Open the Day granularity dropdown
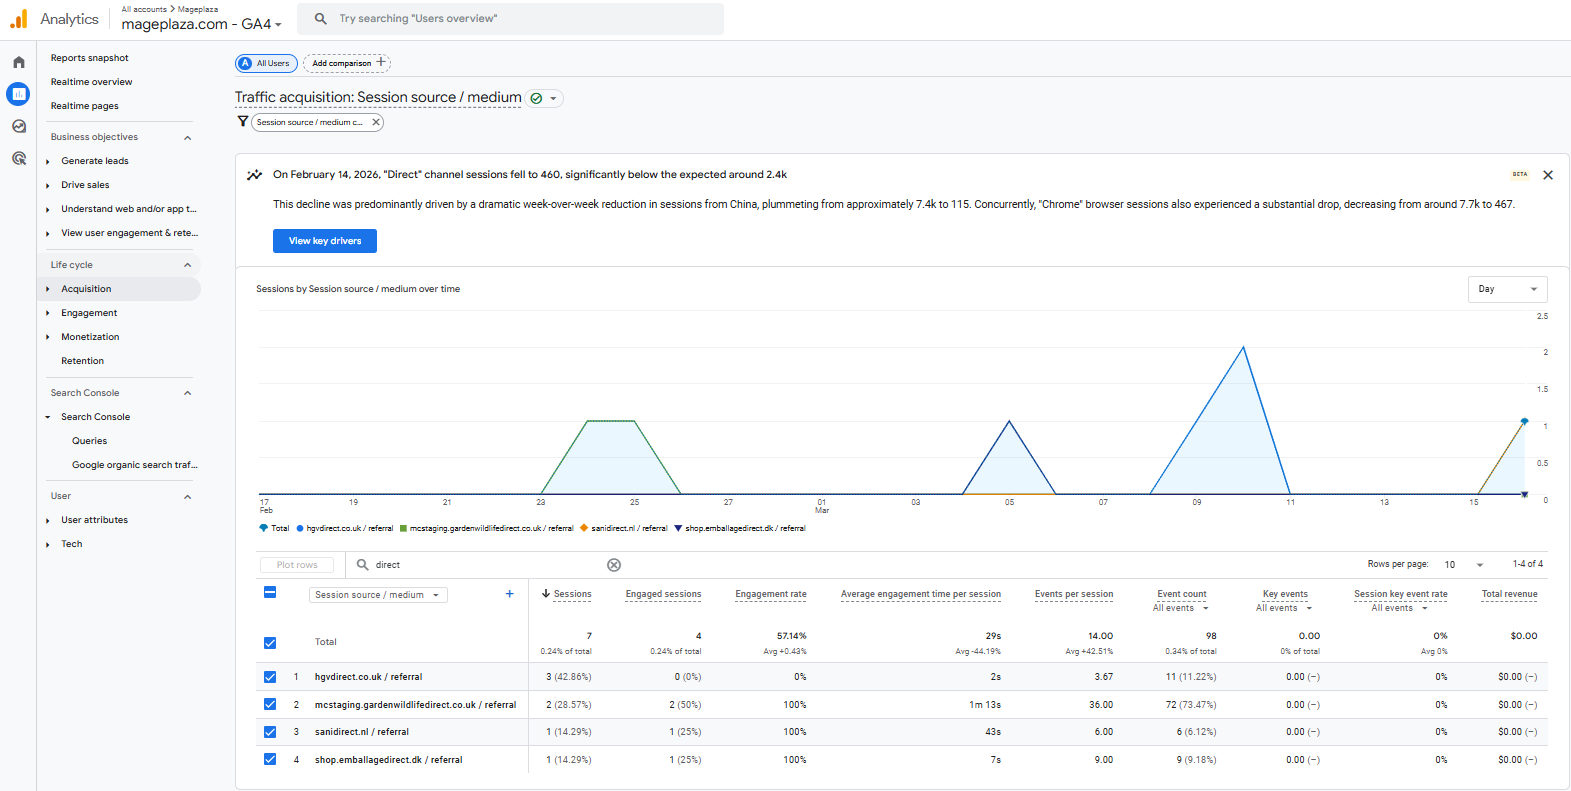Screen dimensions: 1571x791 [x=1506, y=289]
